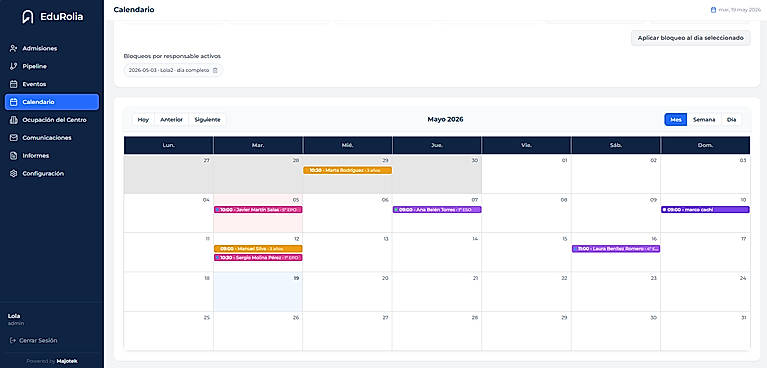The width and height of the screenshot is (767, 368).
Task: Go to Anterior month
Action: (172, 119)
